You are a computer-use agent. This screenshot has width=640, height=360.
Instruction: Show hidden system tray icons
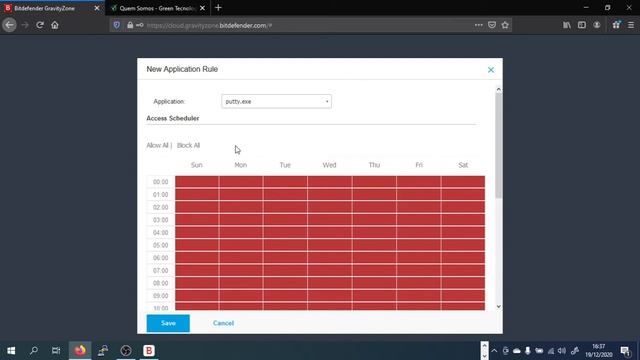494,351
